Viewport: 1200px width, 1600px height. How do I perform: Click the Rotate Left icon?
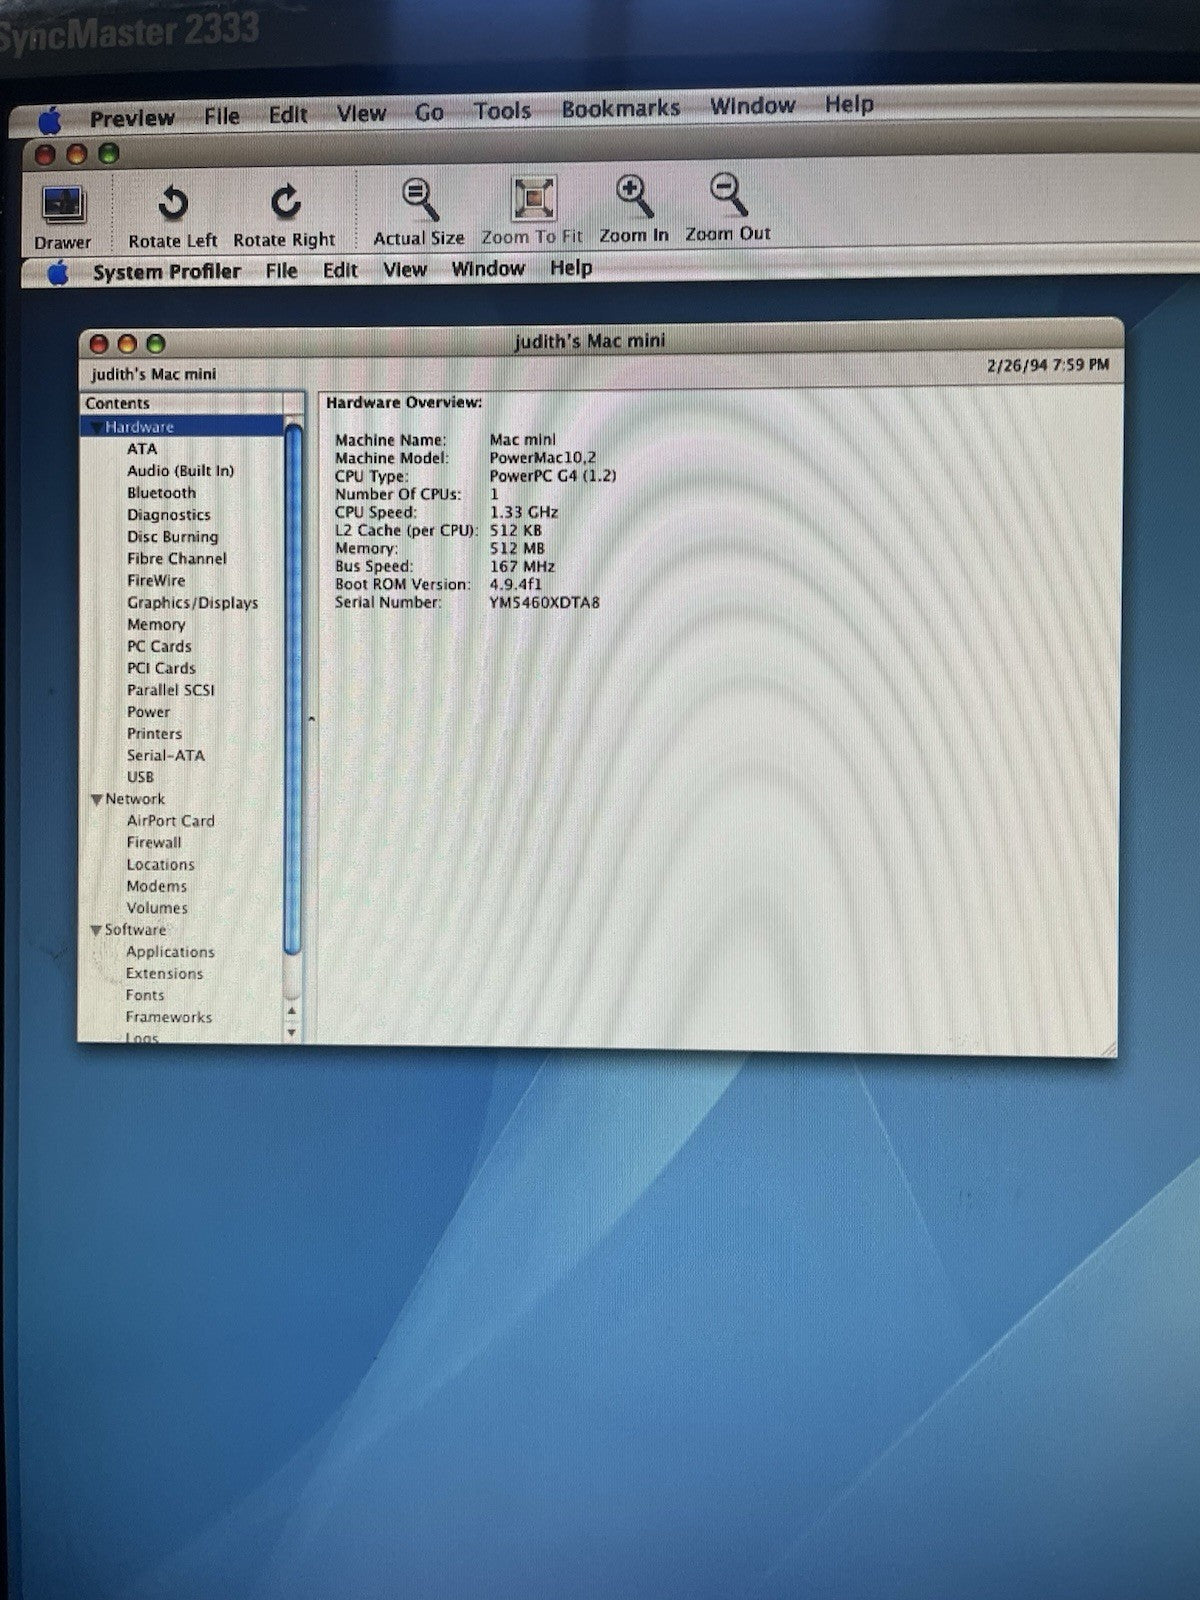click(x=173, y=202)
